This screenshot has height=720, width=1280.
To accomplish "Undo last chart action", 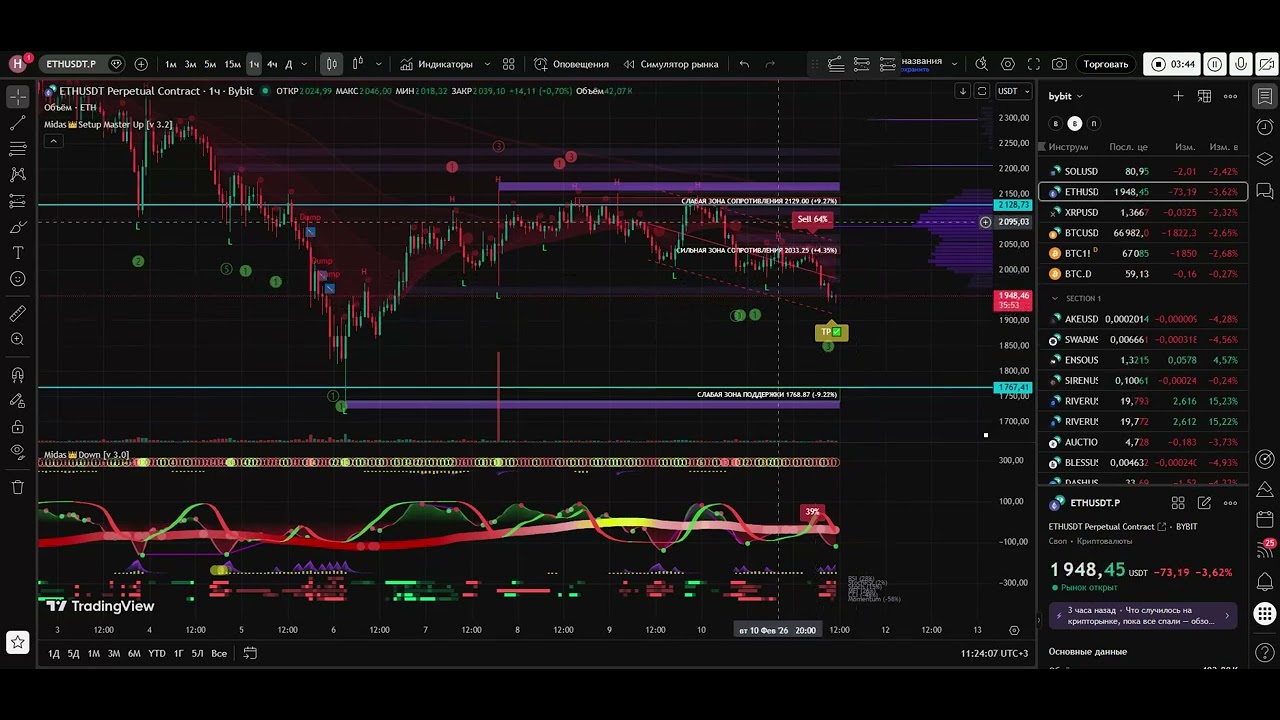I will point(744,64).
